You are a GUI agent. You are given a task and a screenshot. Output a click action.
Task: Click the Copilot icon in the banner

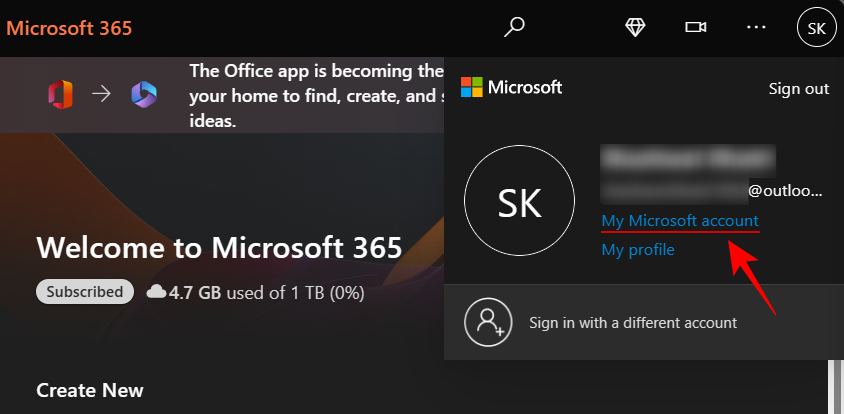(x=144, y=95)
